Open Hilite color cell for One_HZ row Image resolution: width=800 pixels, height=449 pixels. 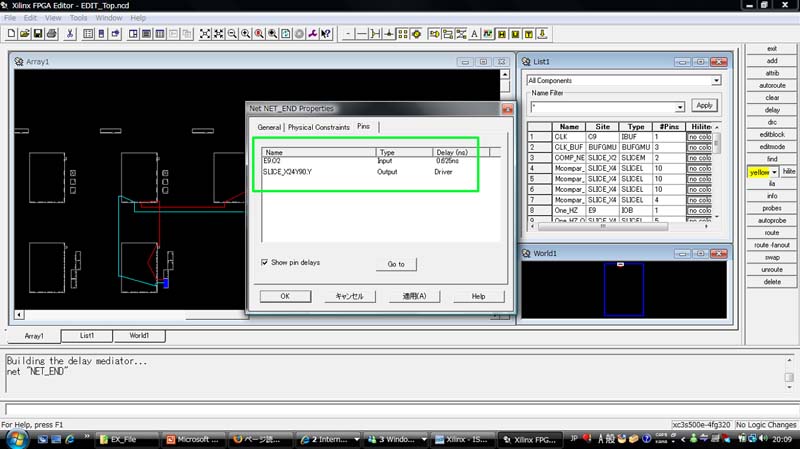pos(699,210)
